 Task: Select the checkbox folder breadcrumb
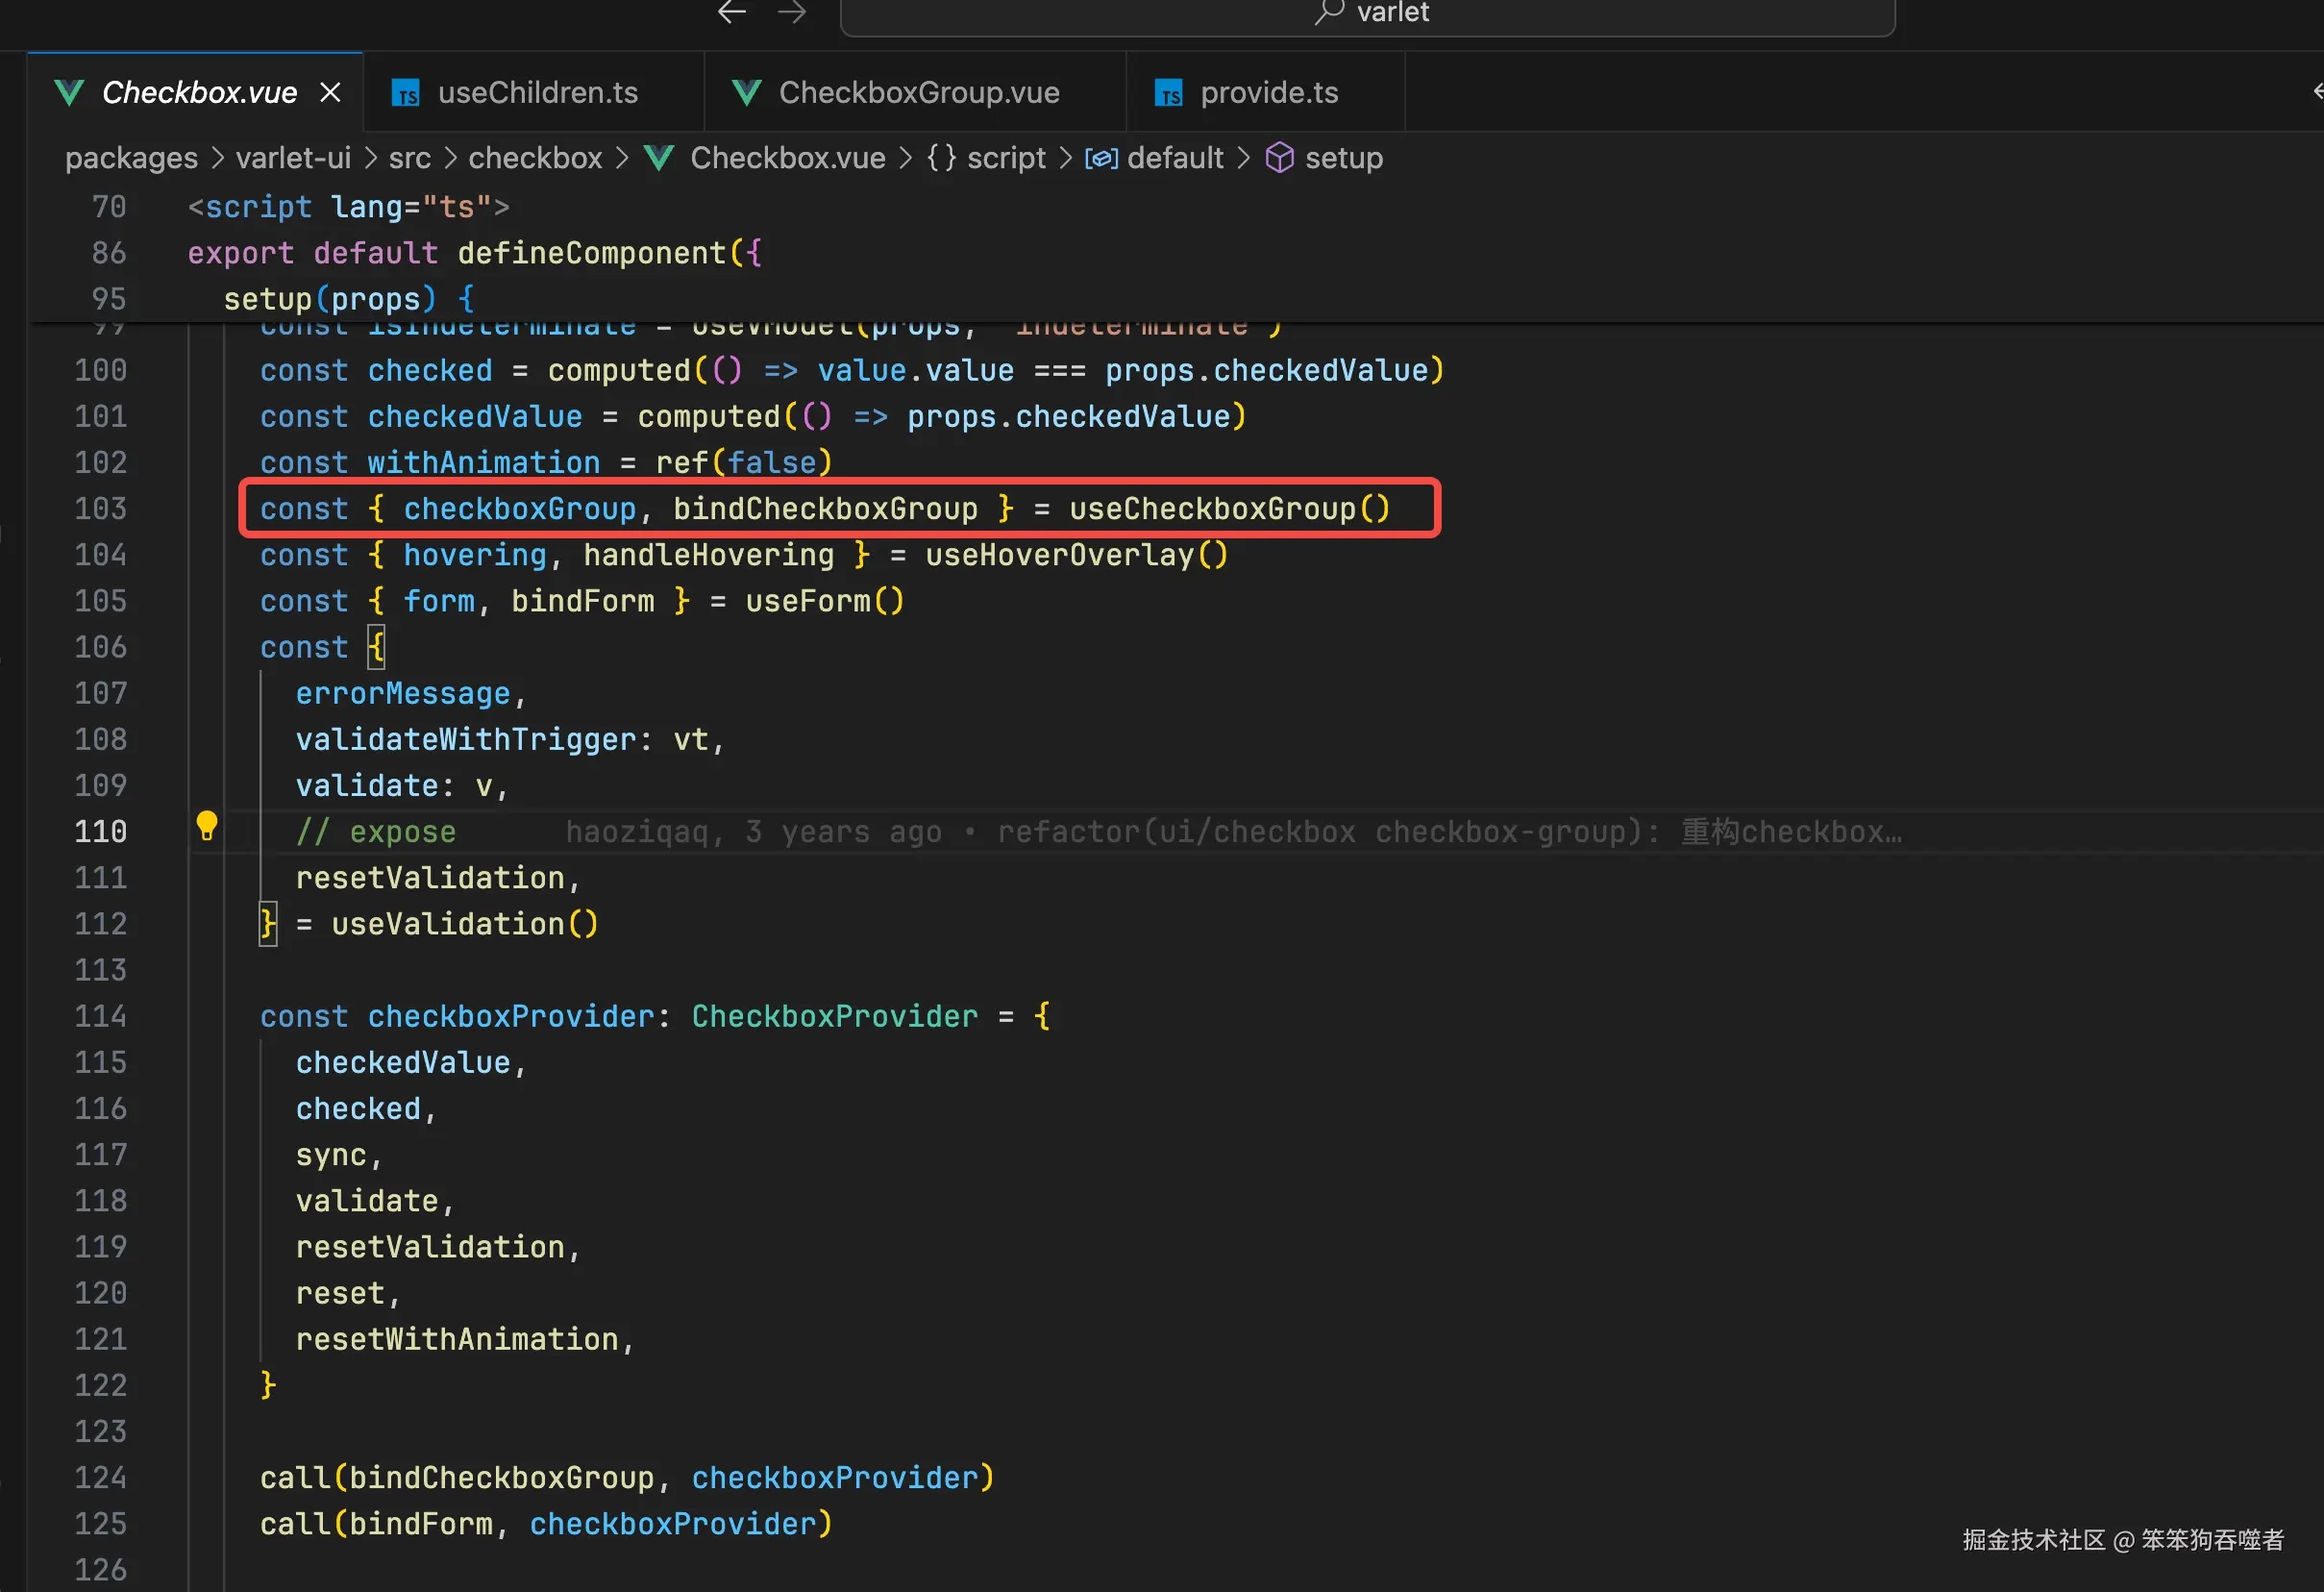click(x=535, y=158)
